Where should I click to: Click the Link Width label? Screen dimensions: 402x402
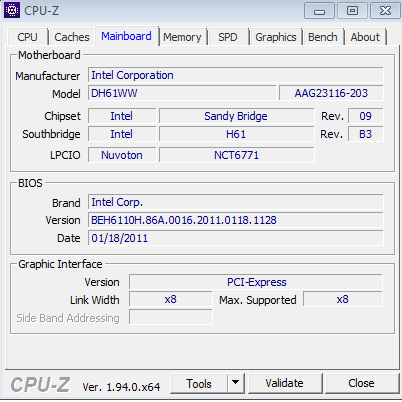click(x=95, y=300)
